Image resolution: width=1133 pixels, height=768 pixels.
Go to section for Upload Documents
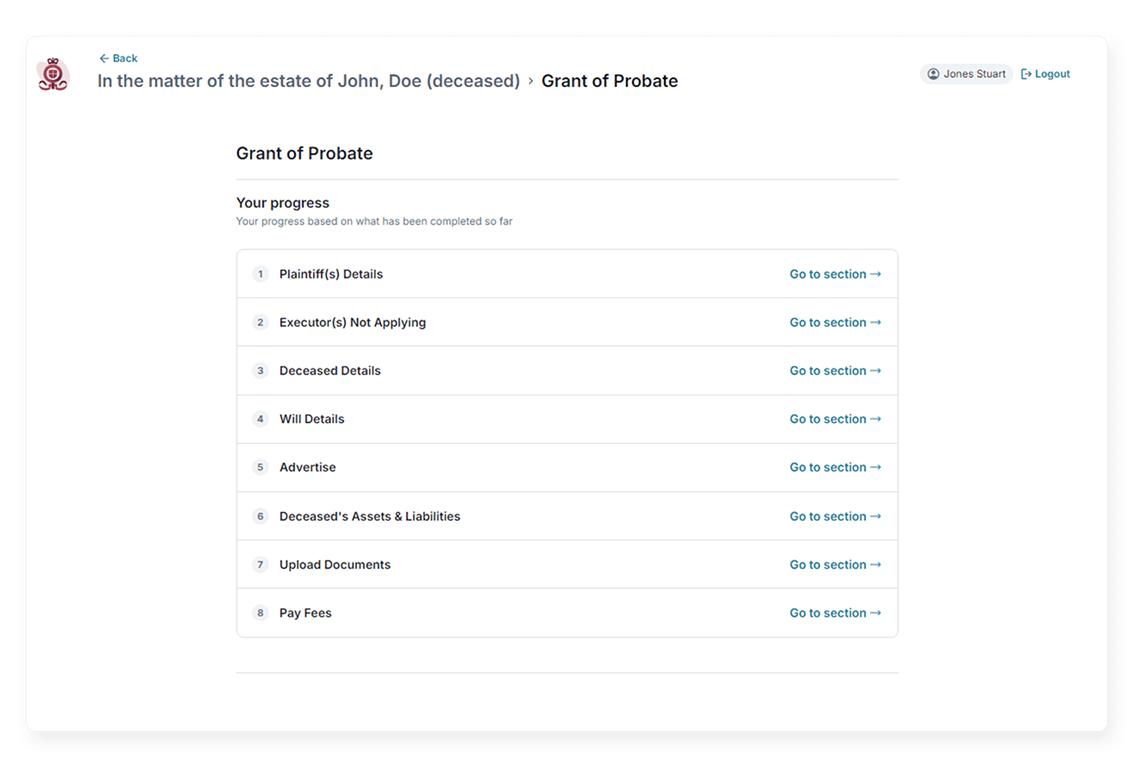click(x=835, y=564)
